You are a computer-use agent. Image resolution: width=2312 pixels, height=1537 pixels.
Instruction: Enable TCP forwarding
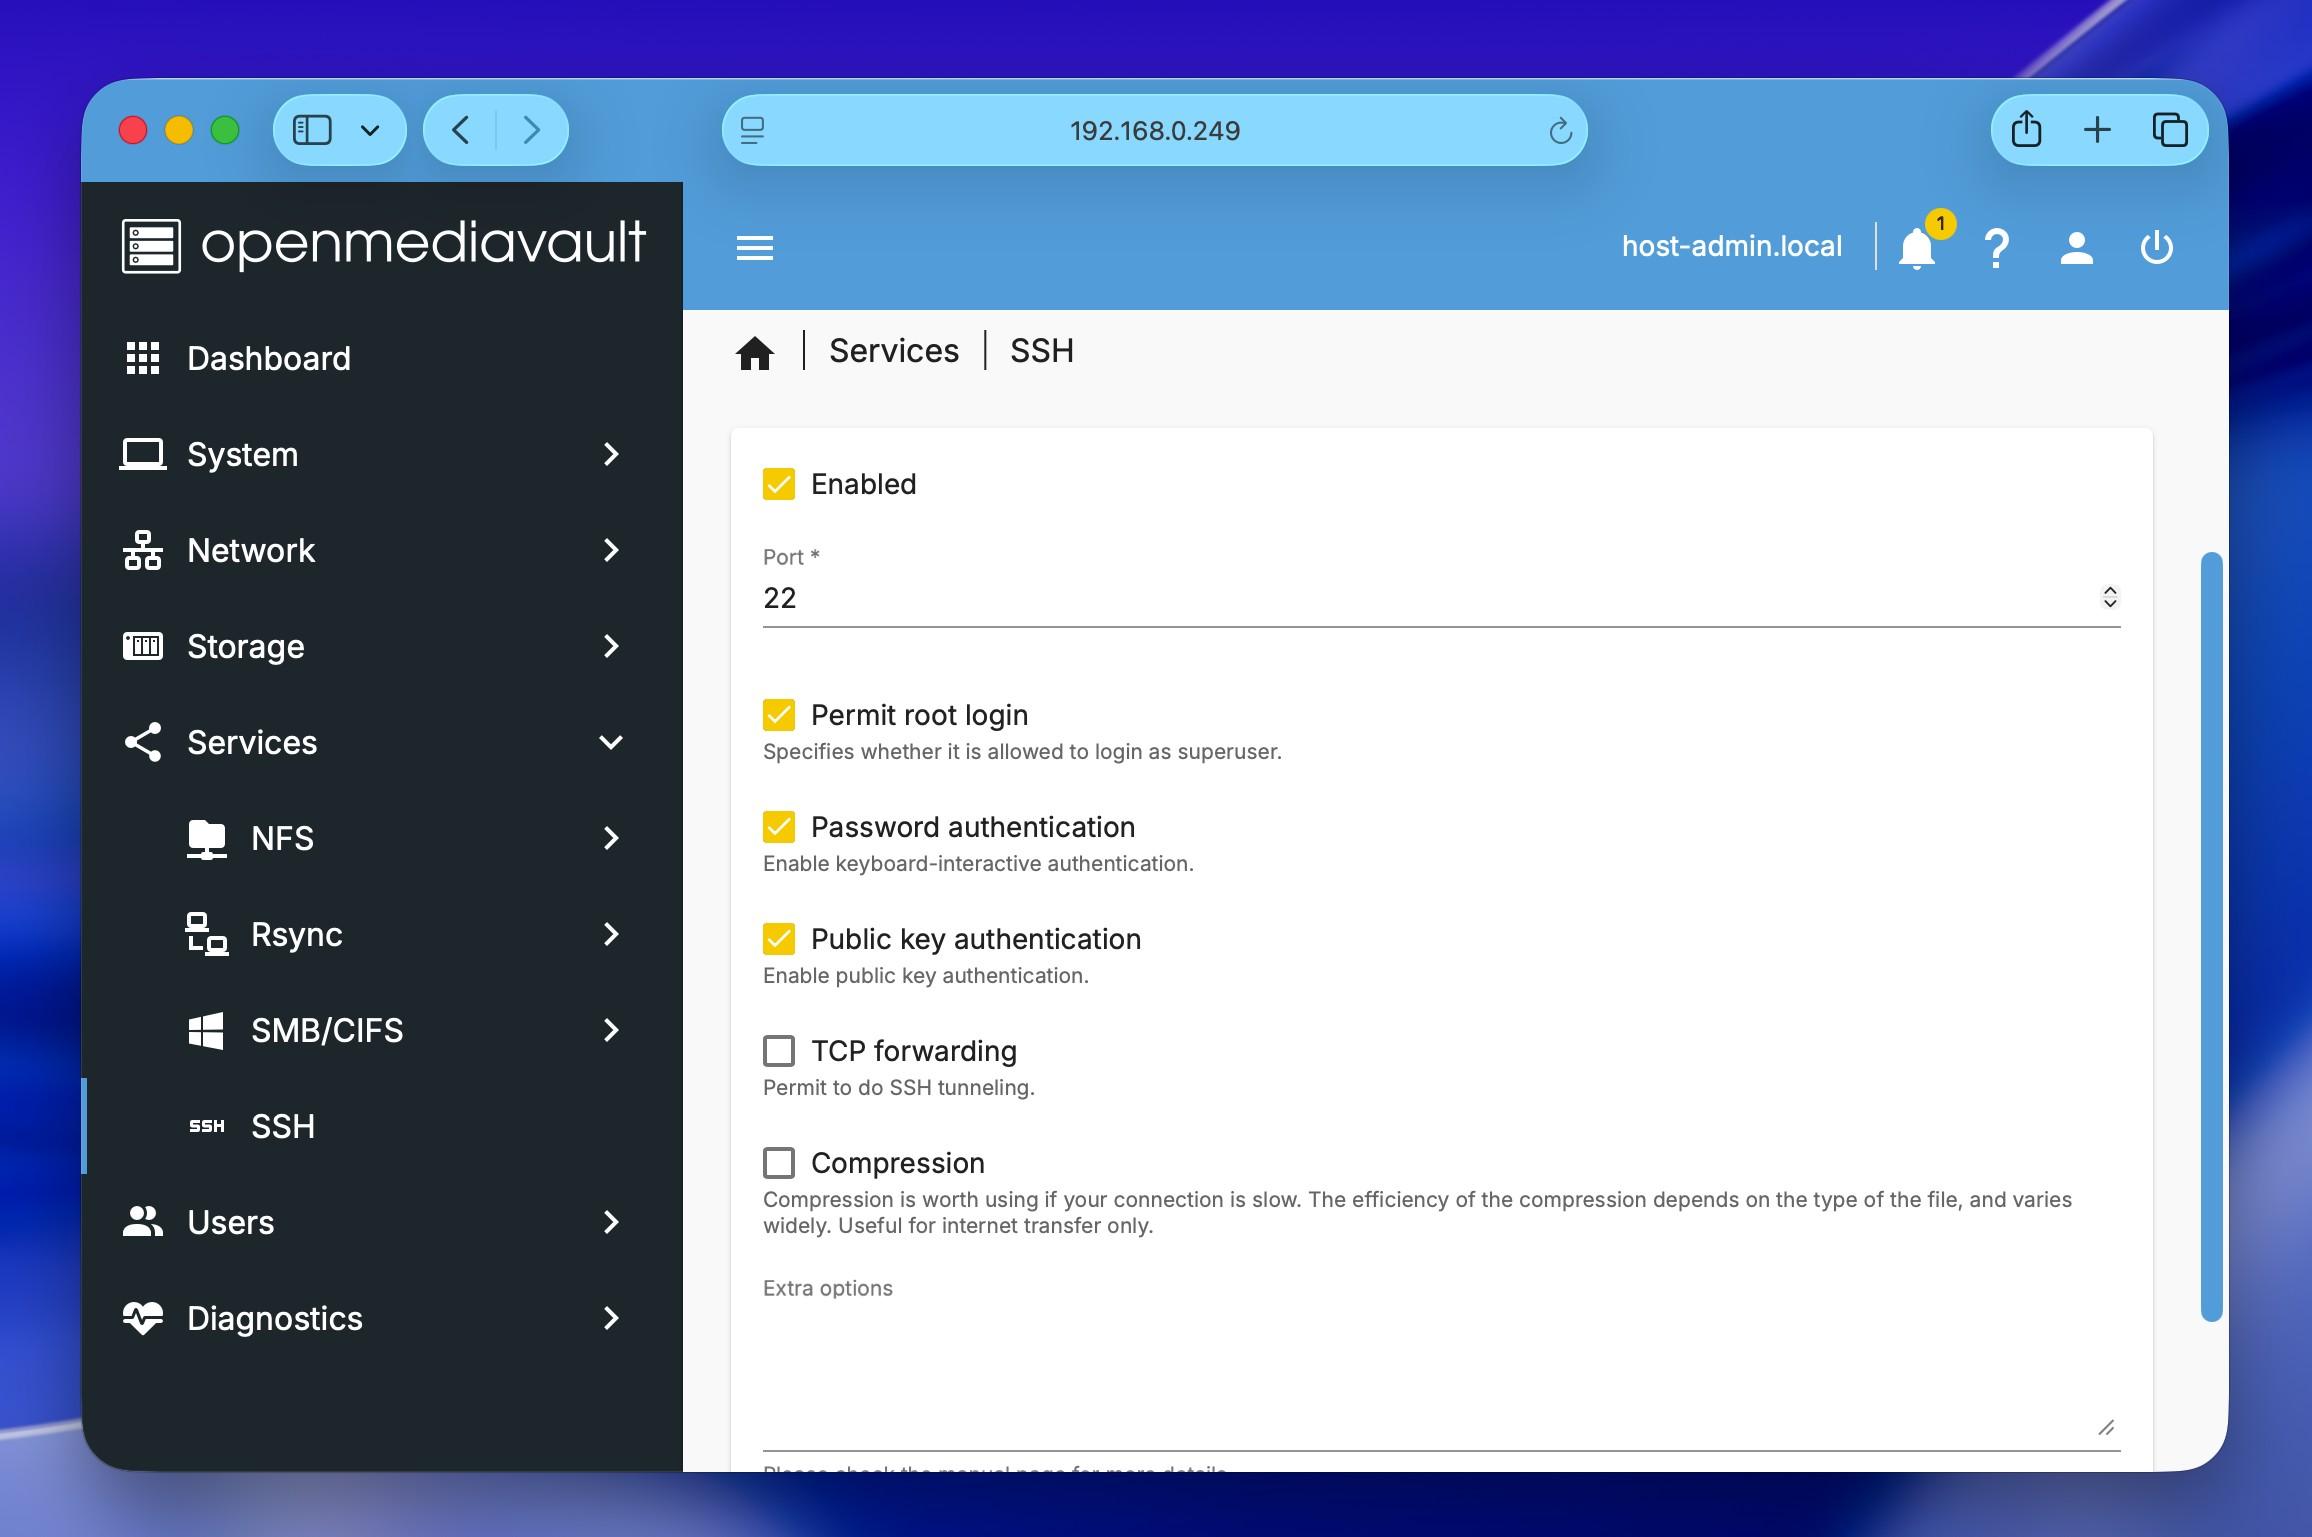[779, 1050]
